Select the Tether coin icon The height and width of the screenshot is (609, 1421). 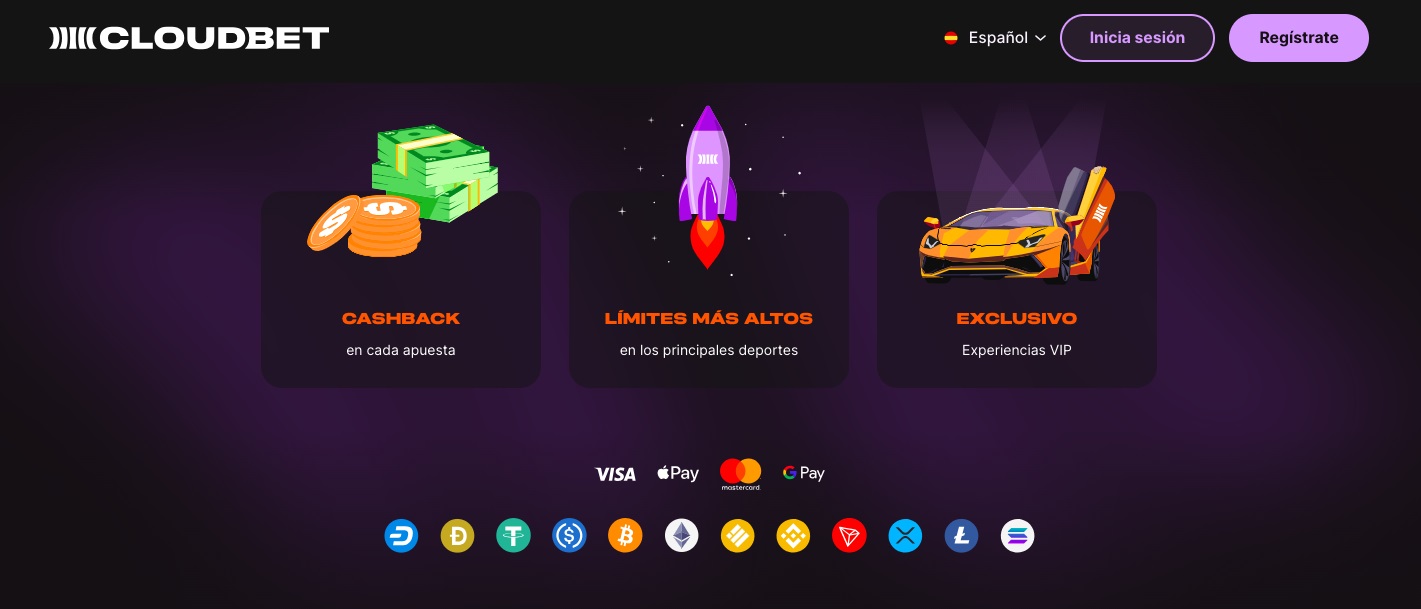point(513,536)
